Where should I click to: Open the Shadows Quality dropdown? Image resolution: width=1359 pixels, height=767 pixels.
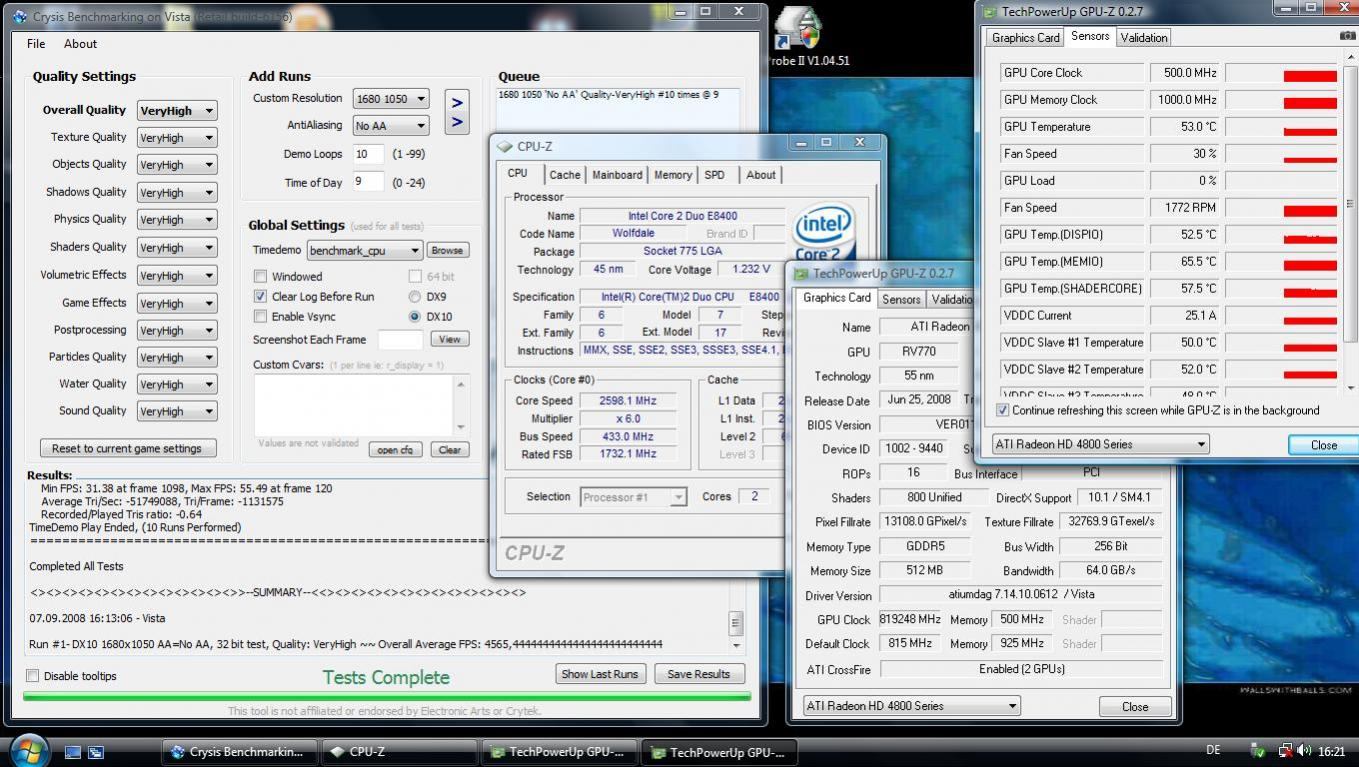176,192
